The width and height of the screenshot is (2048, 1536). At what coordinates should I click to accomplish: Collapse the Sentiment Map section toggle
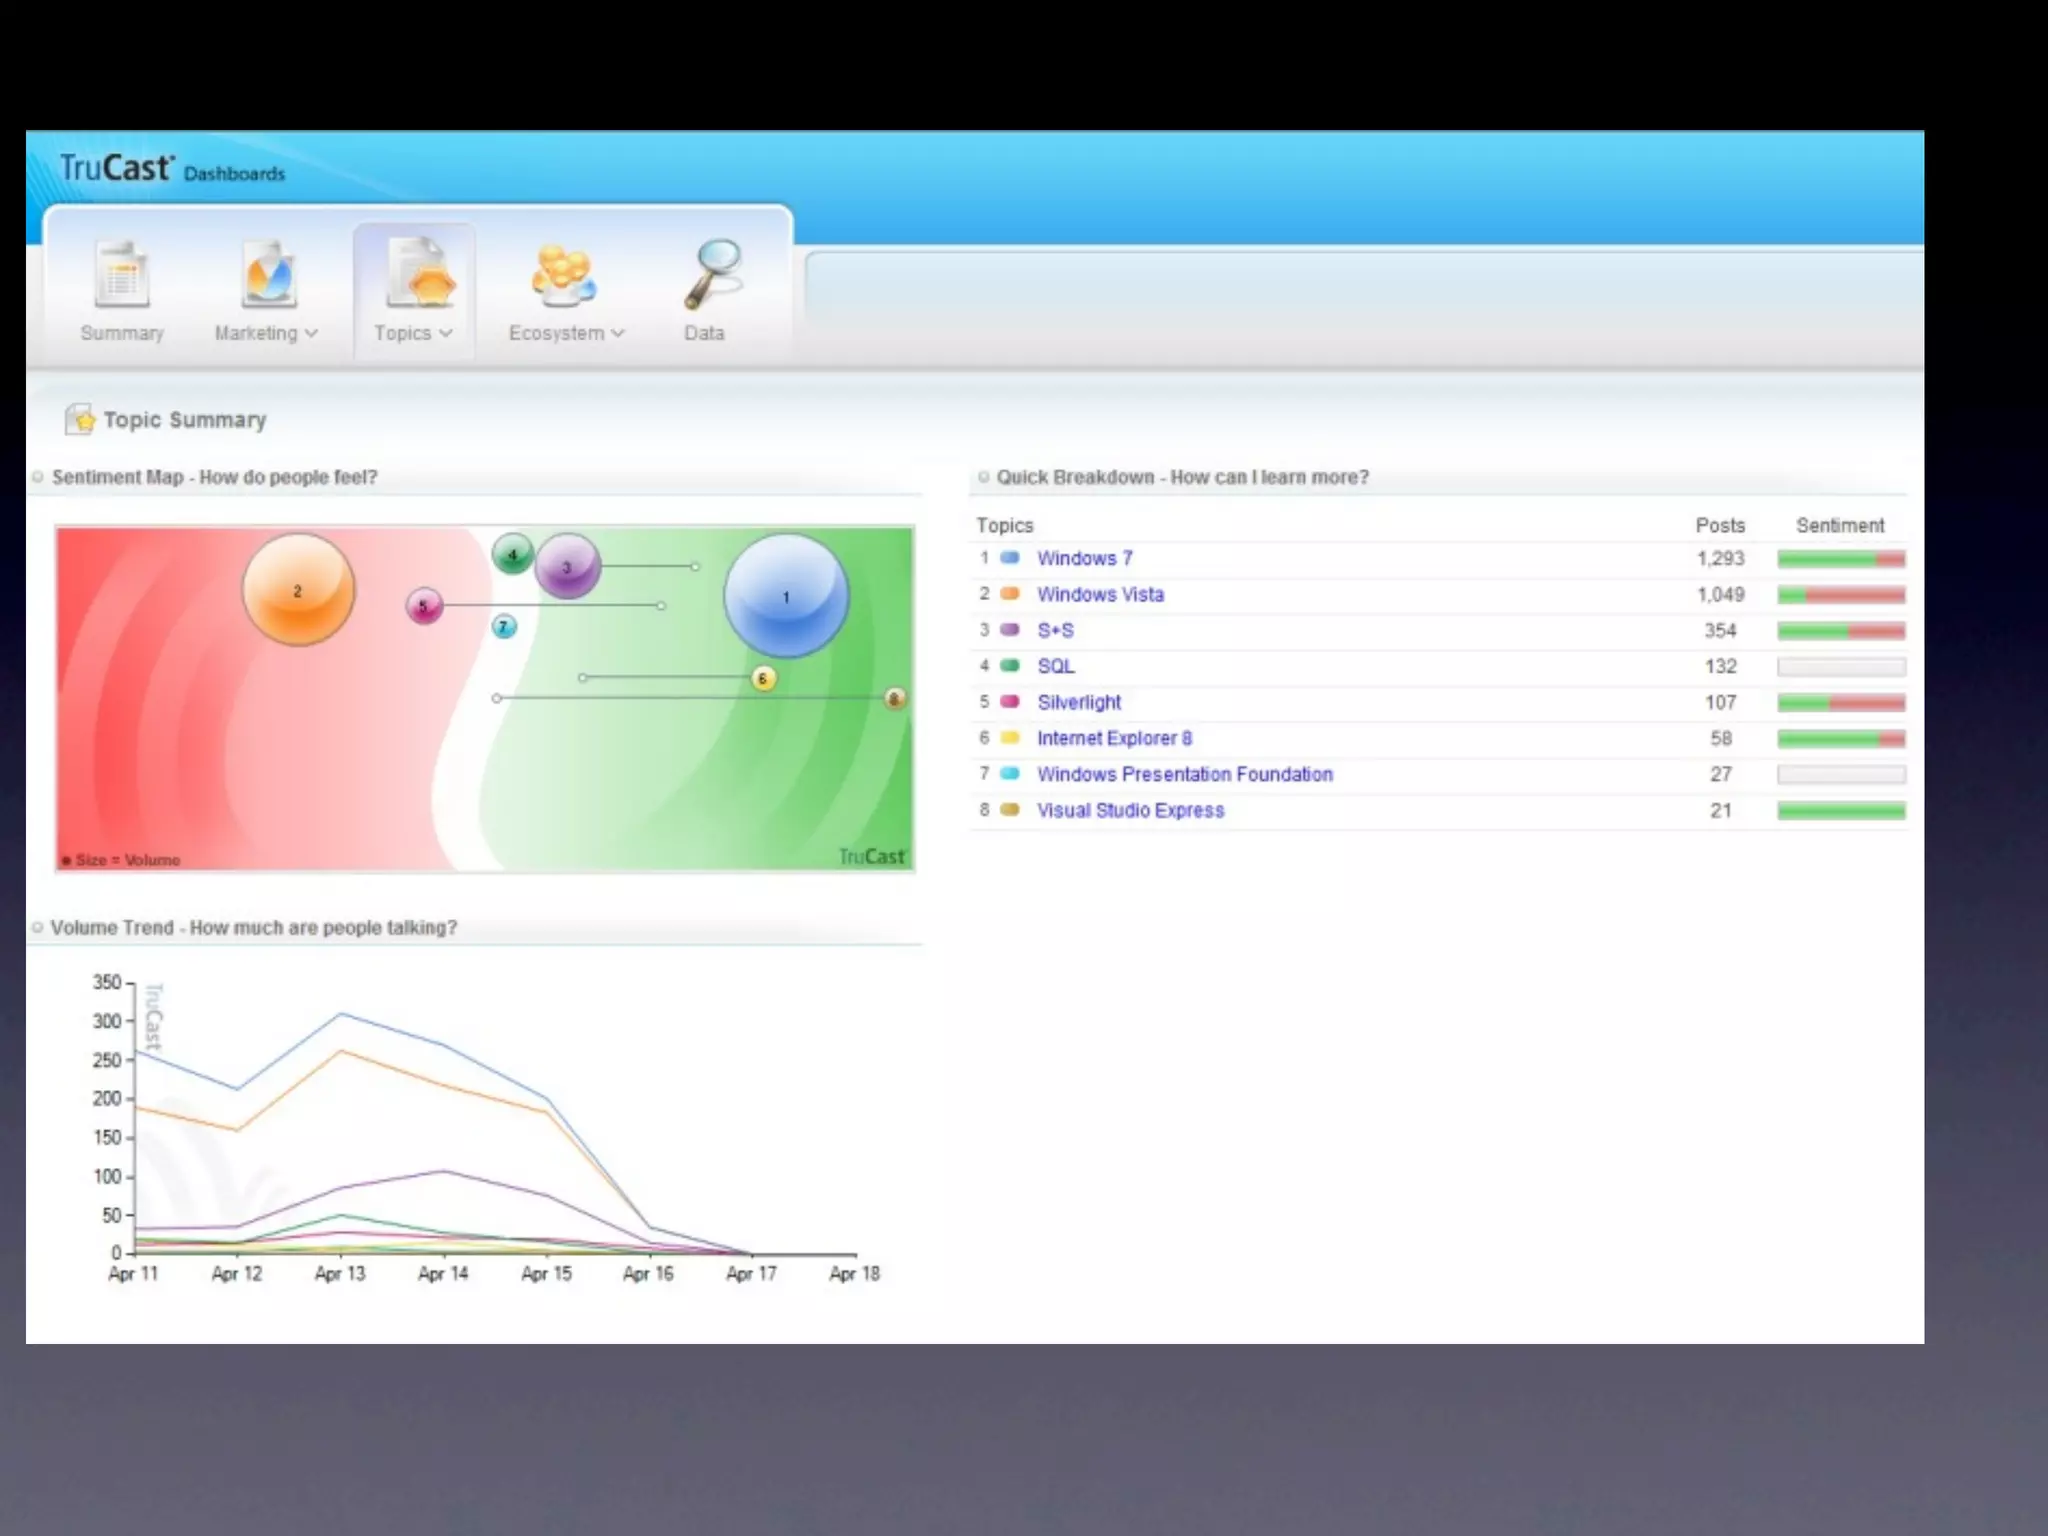coord(38,477)
